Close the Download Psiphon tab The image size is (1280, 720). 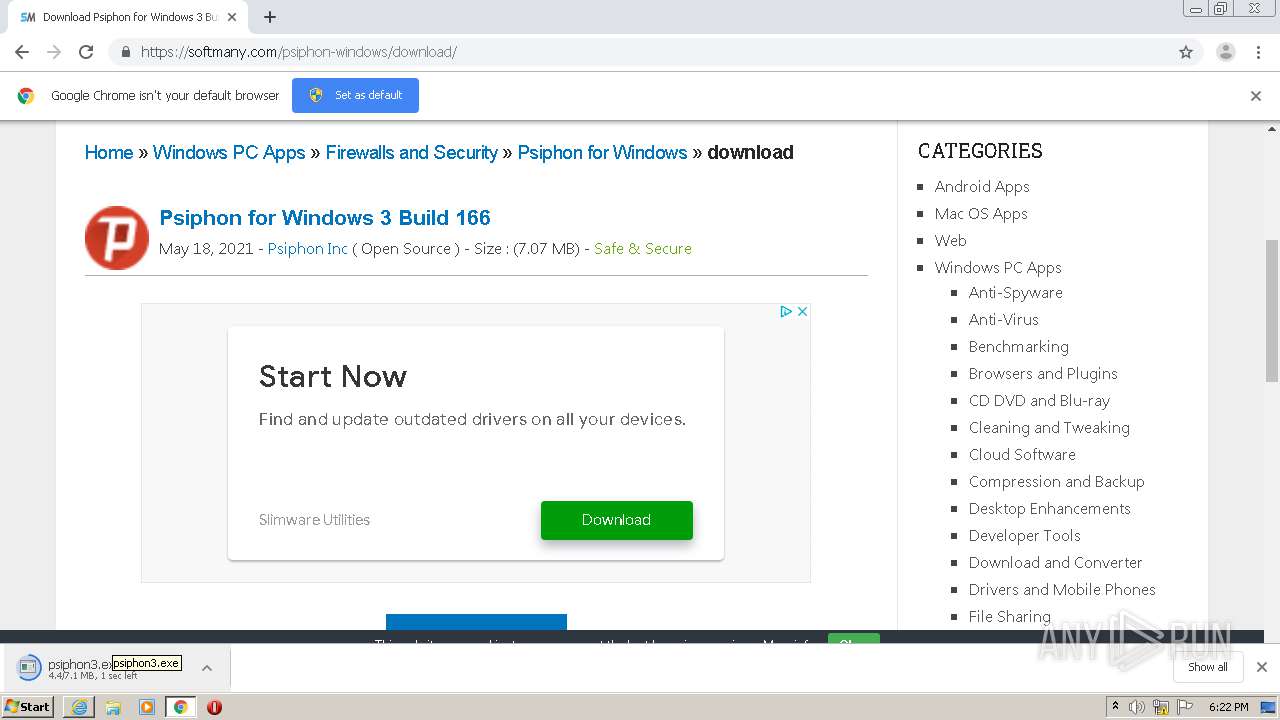click(x=232, y=17)
